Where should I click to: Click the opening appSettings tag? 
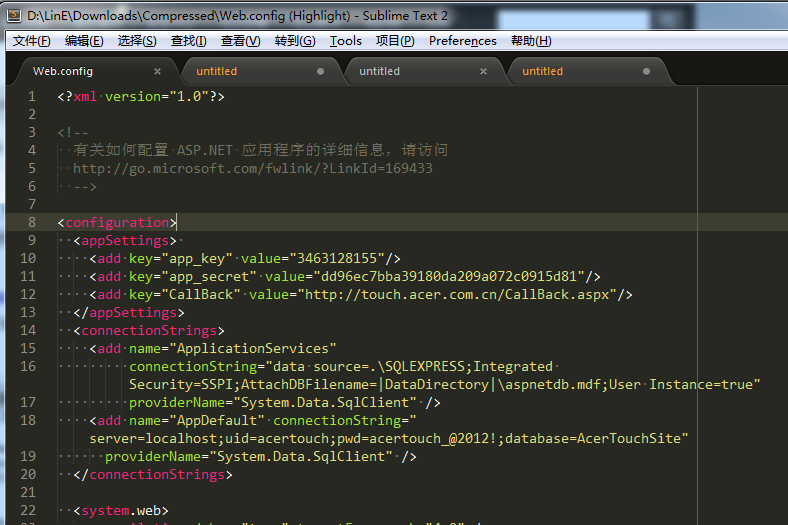pos(125,241)
